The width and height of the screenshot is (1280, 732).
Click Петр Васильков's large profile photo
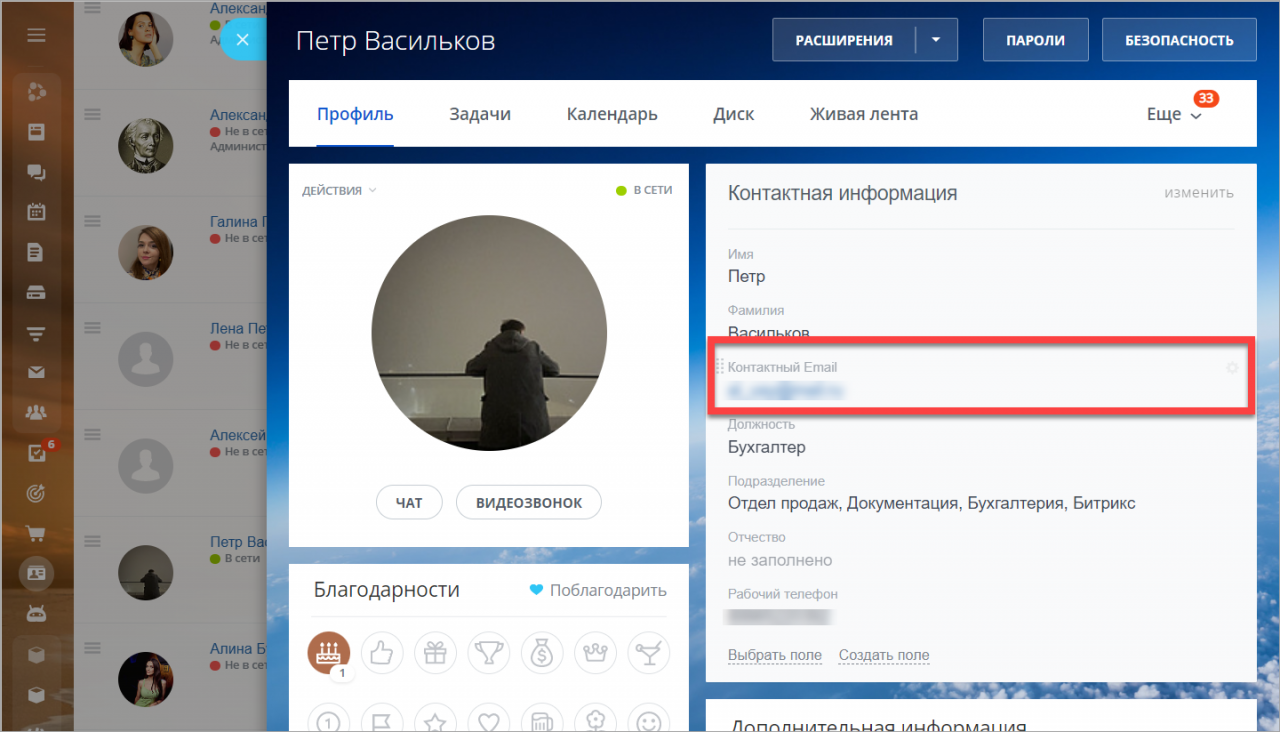point(489,333)
